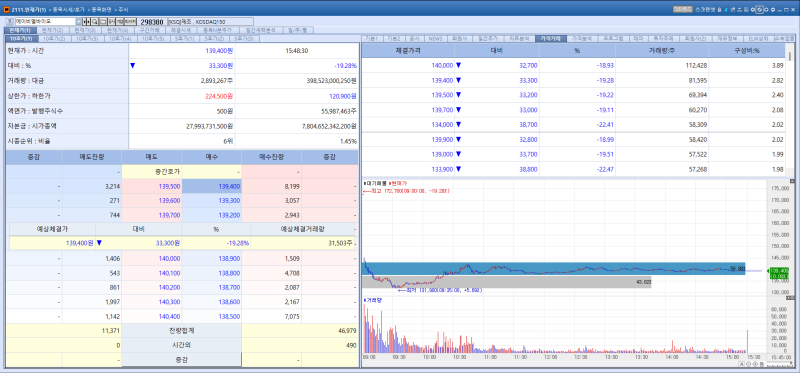Click the stock code 298380 field
Screen dimensions: 800x373
[152, 22]
